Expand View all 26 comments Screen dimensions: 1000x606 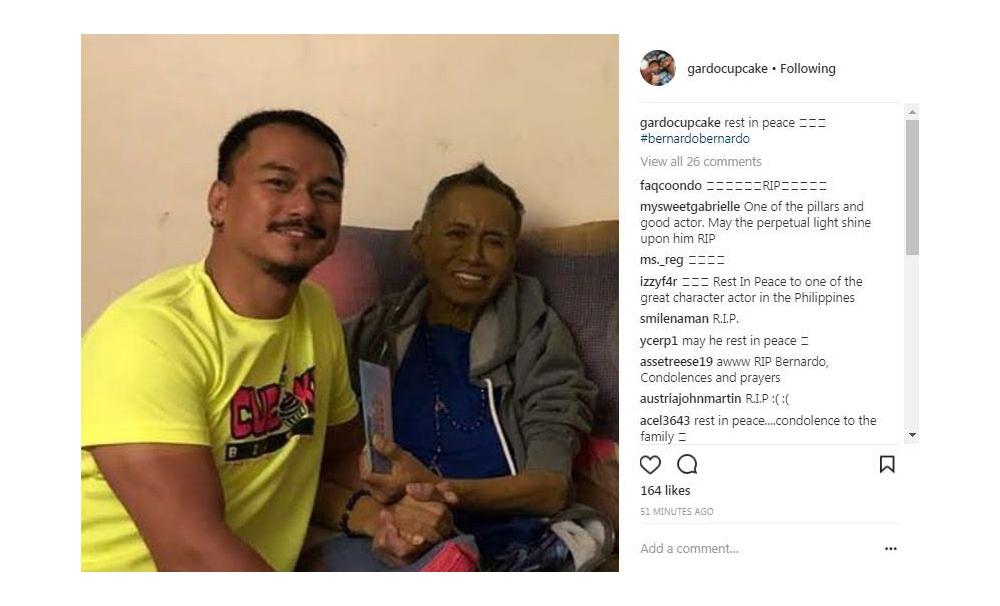(700, 161)
